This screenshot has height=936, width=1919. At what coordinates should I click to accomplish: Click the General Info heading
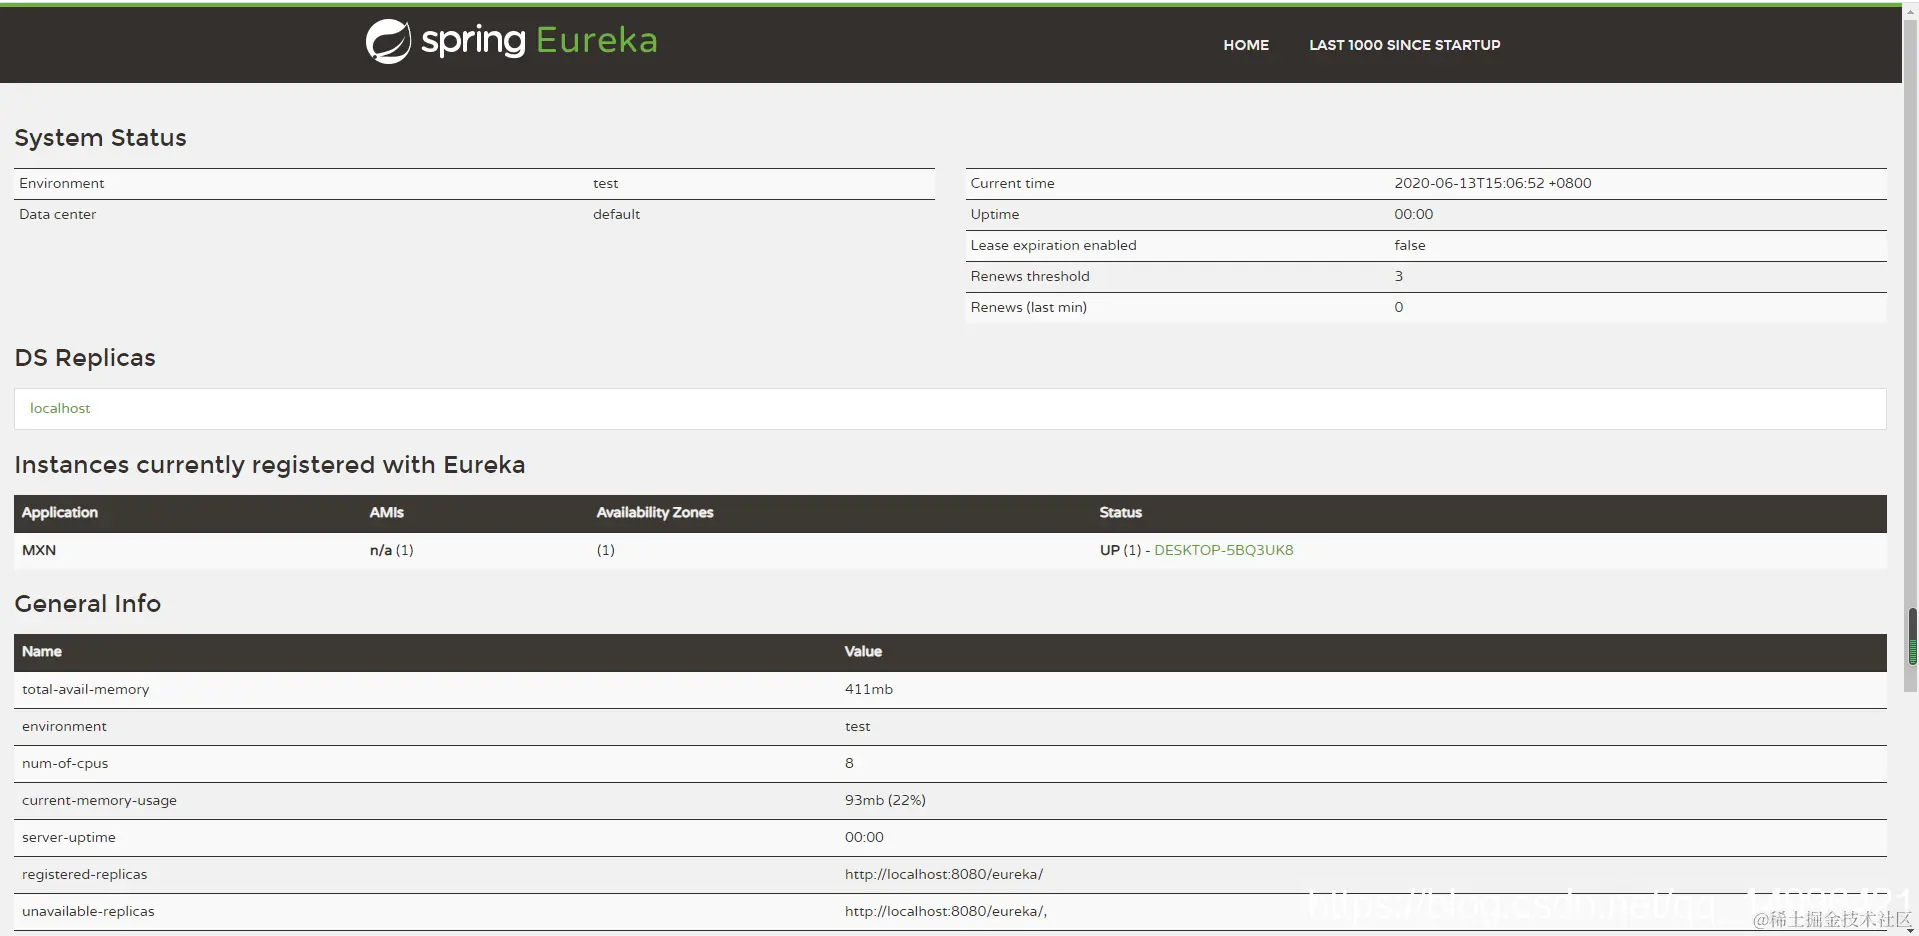click(87, 604)
